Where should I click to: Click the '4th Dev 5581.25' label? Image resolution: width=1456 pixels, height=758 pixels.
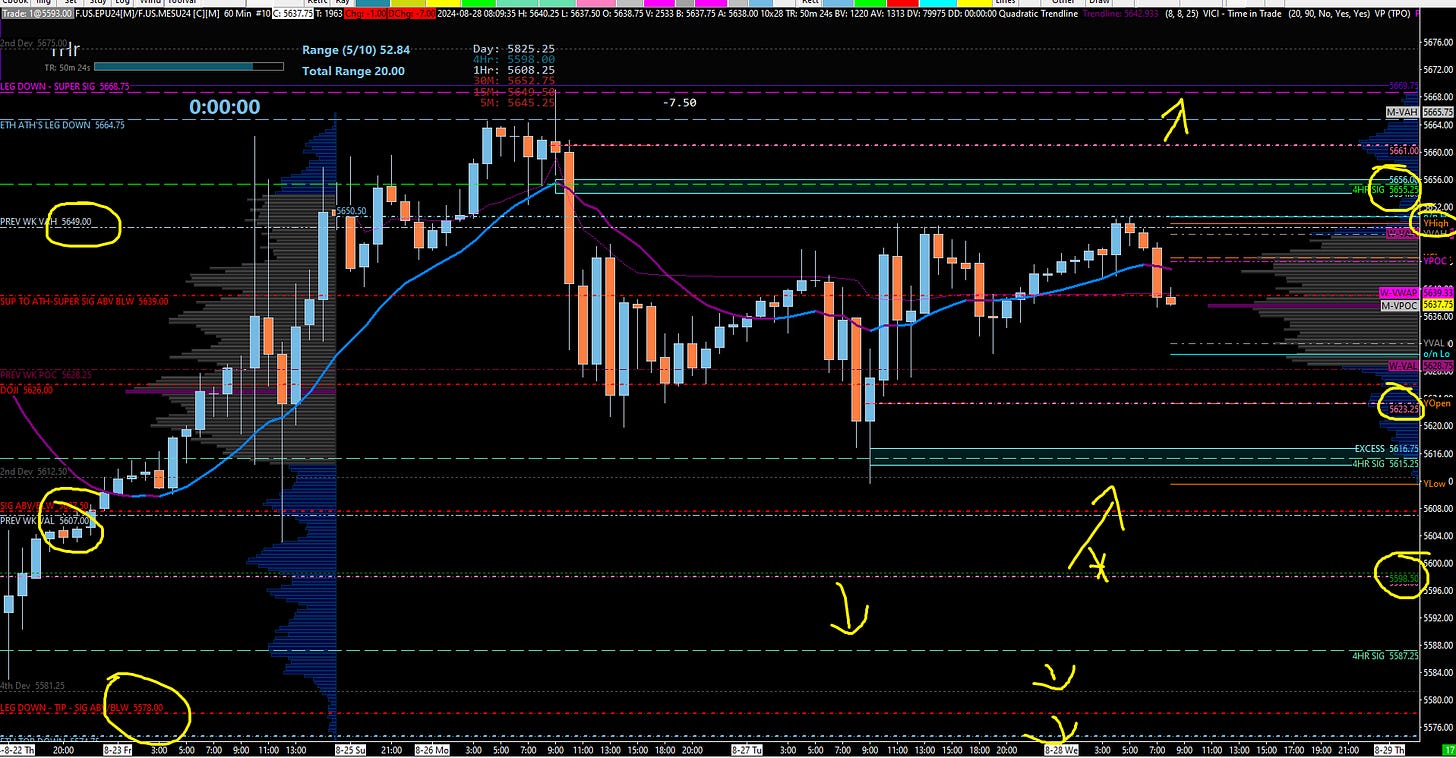(x=32, y=686)
